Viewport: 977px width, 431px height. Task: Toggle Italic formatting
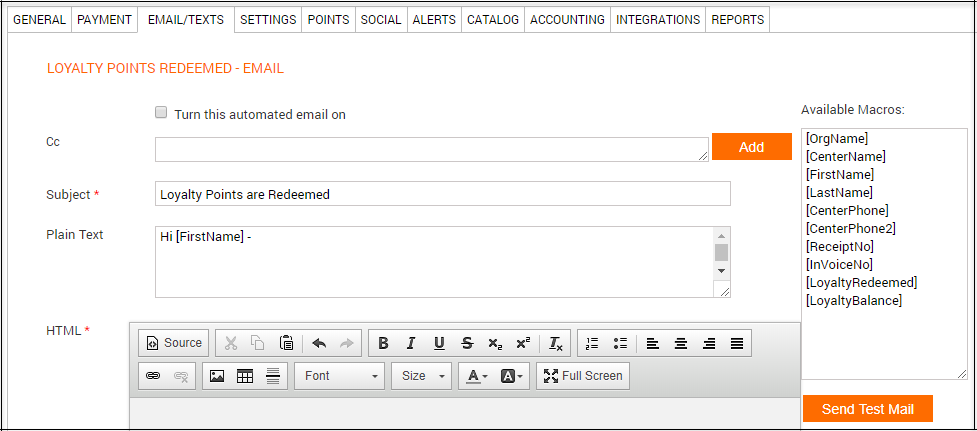point(411,343)
